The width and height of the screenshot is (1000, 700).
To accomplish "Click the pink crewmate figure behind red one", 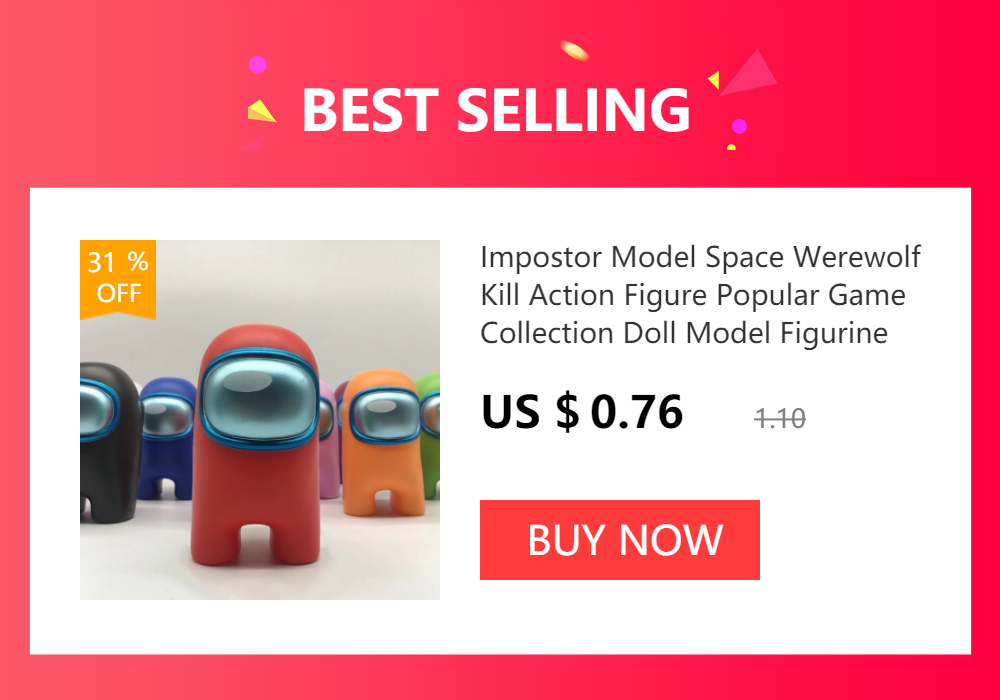I will coord(329,442).
